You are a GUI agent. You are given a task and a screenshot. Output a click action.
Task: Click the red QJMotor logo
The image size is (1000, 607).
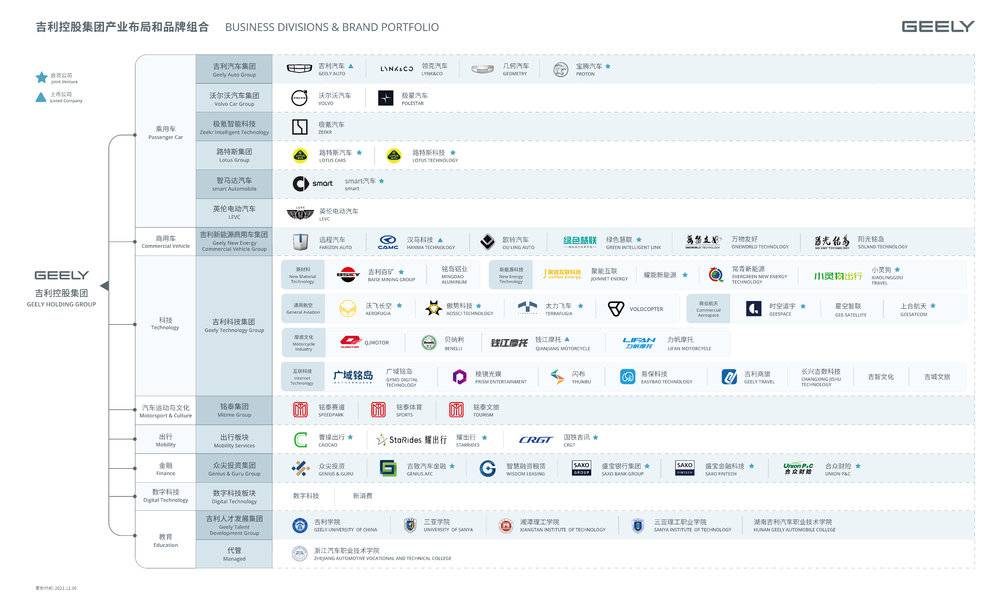point(349,342)
